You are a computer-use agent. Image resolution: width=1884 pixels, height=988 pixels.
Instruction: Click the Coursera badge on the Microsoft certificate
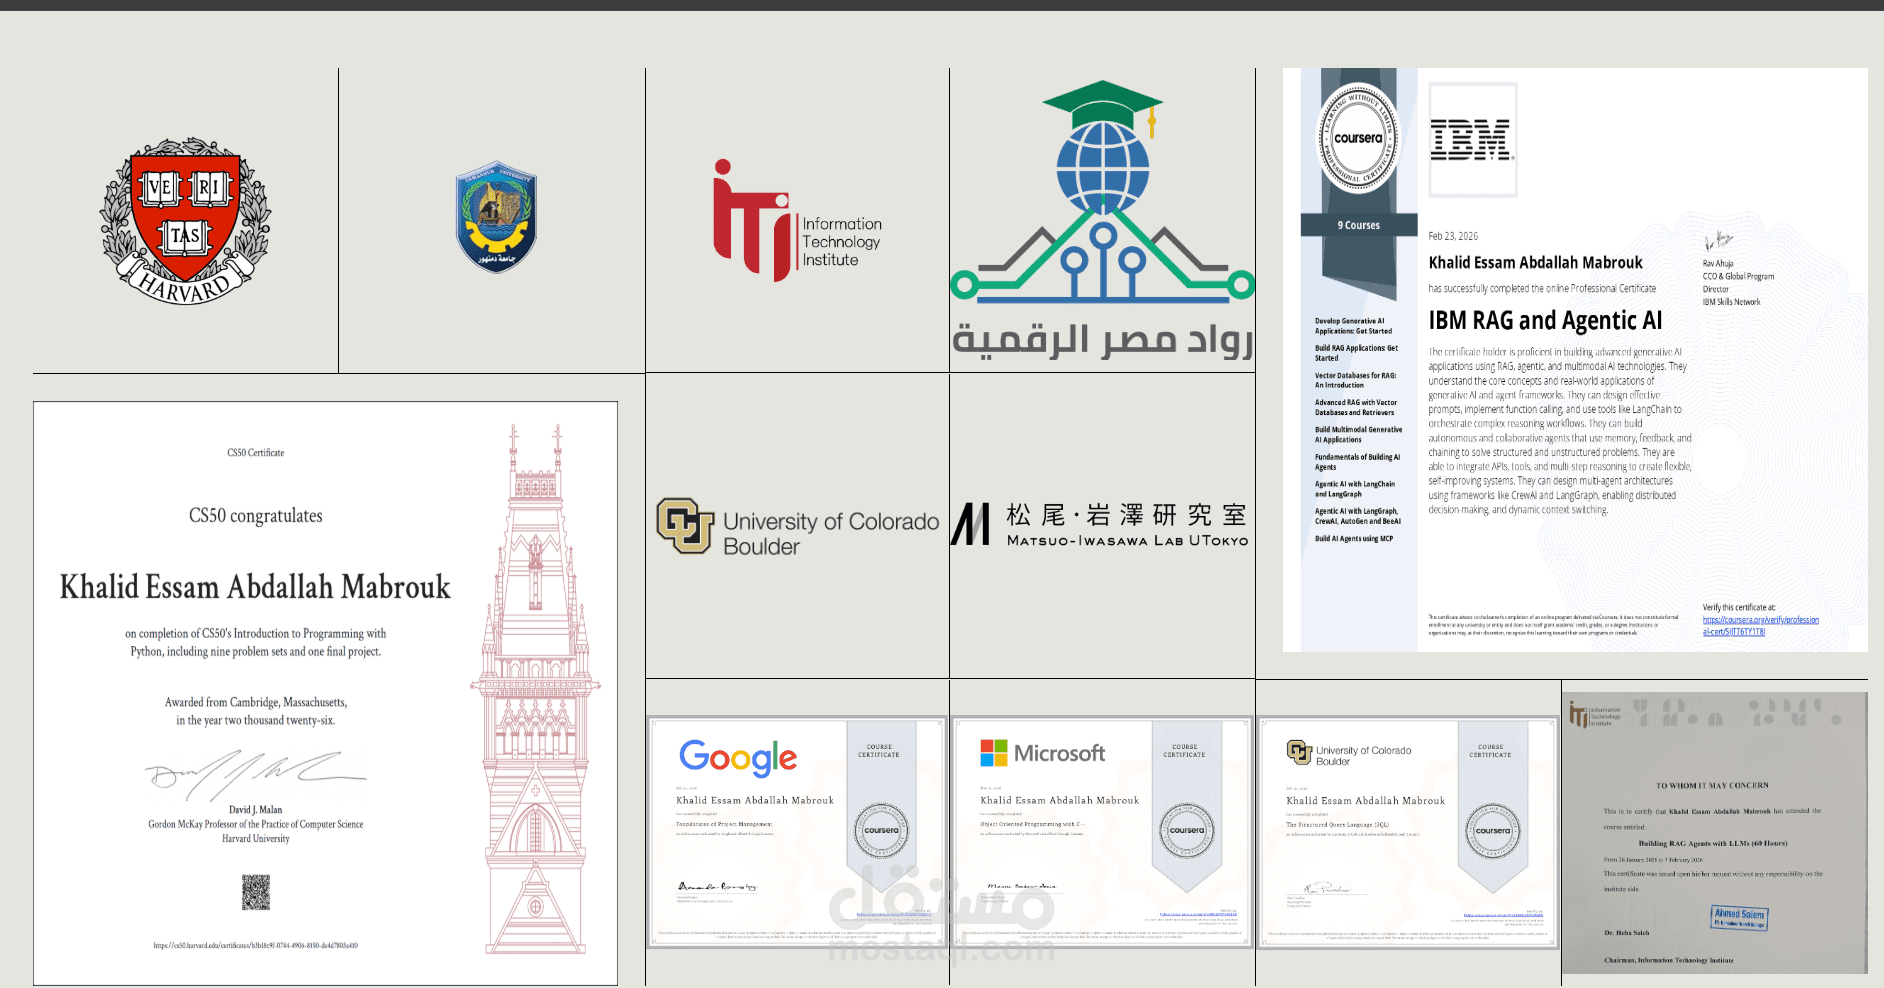coord(1187,830)
